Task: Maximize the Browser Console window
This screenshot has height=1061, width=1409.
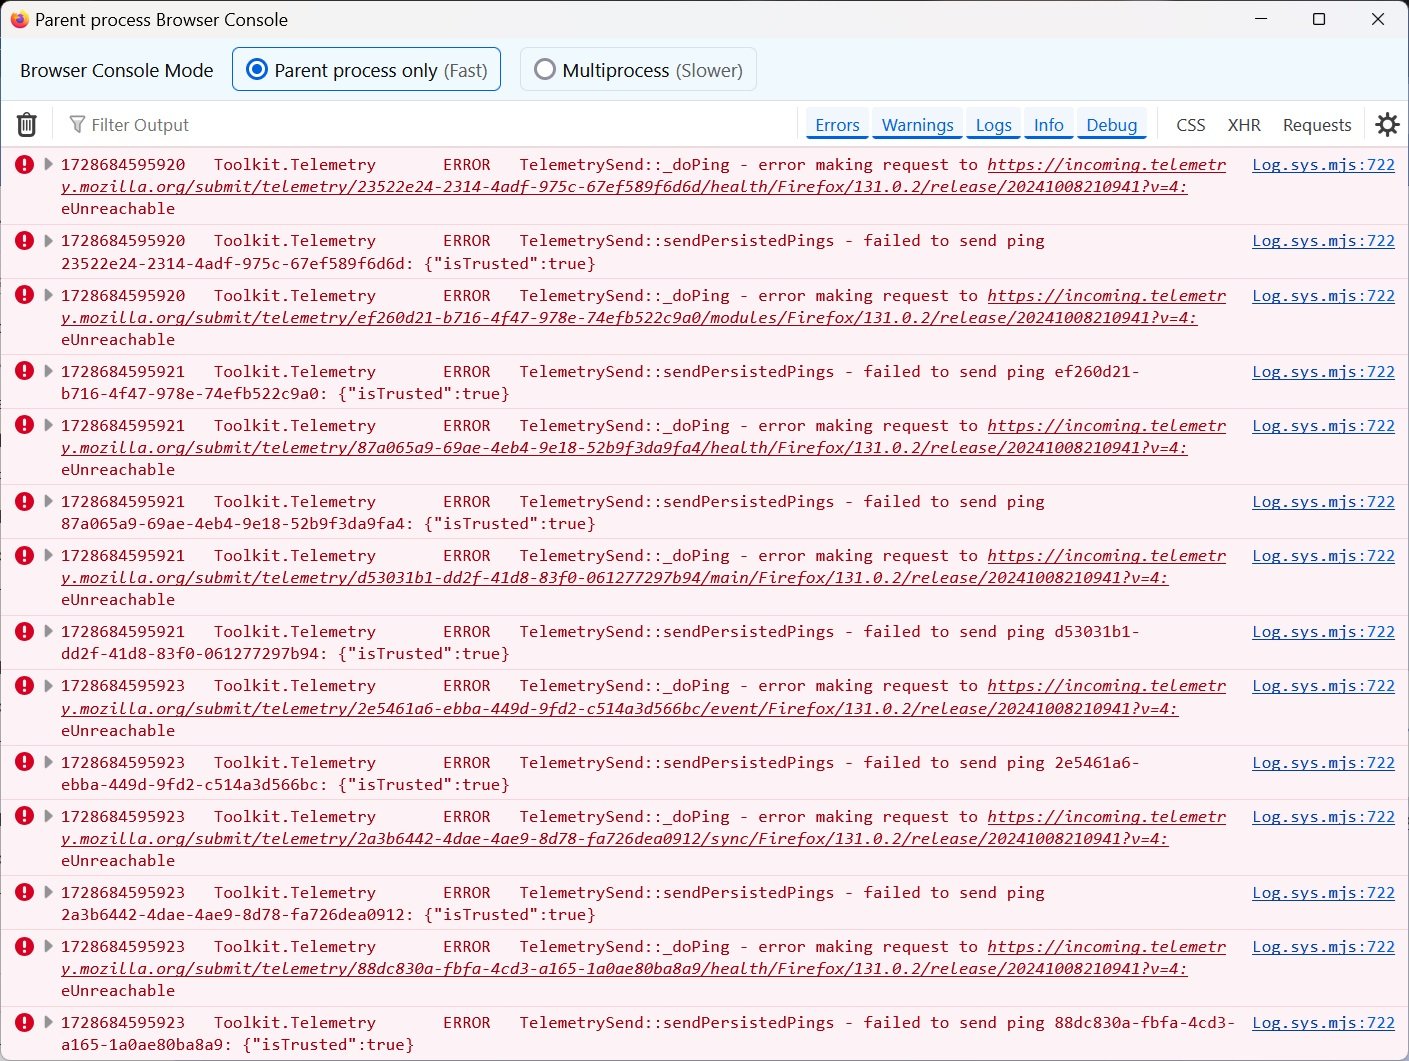Action: click(1319, 19)
